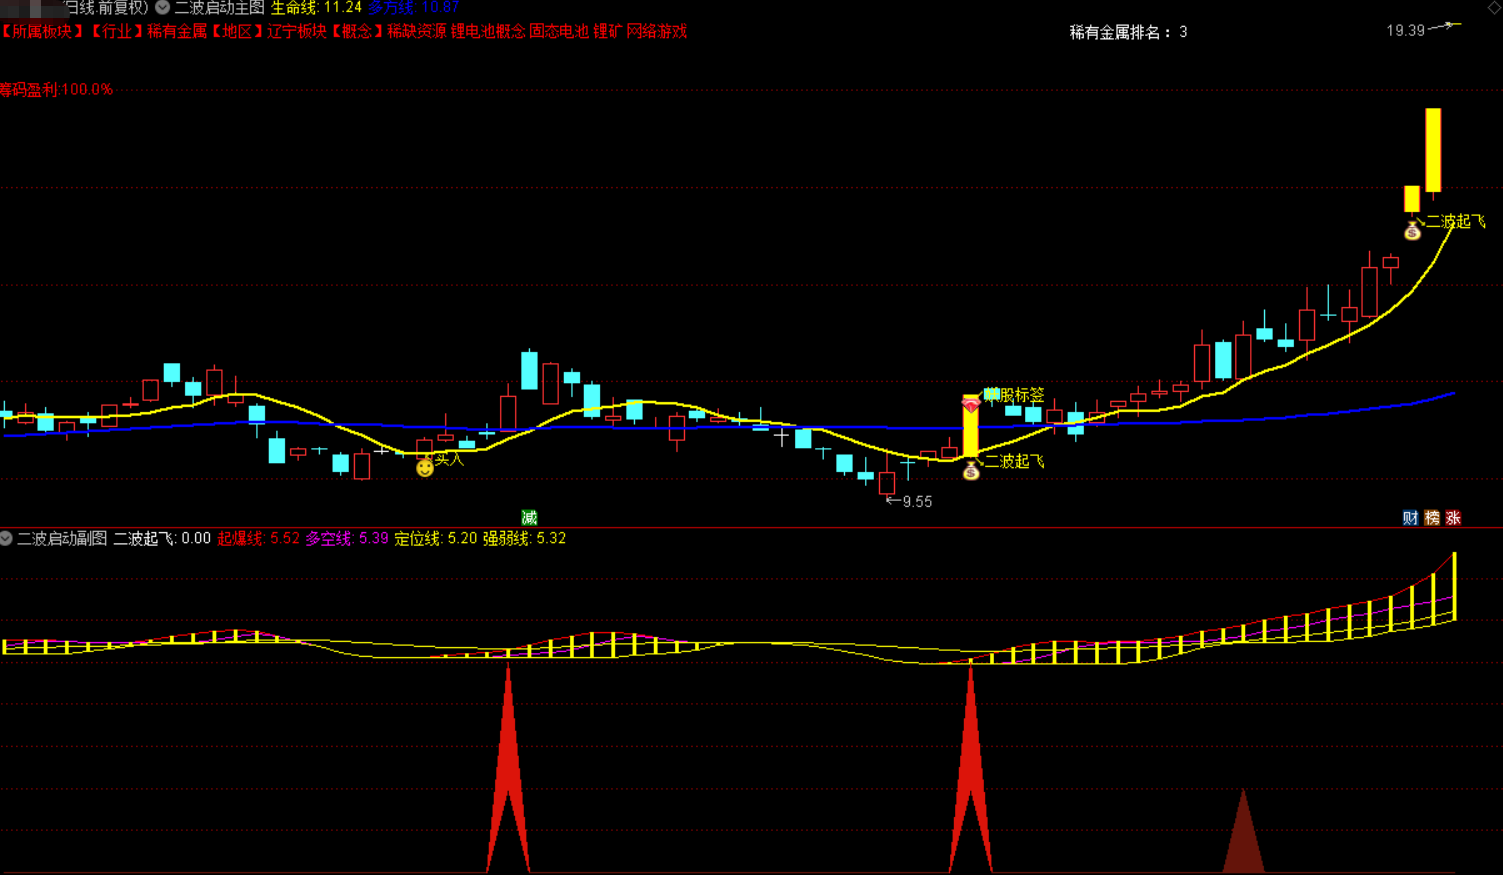Screen dimensions: 1503x875
Task: Click the 锂电池概念 concept tag
Action: pos(488,31)
